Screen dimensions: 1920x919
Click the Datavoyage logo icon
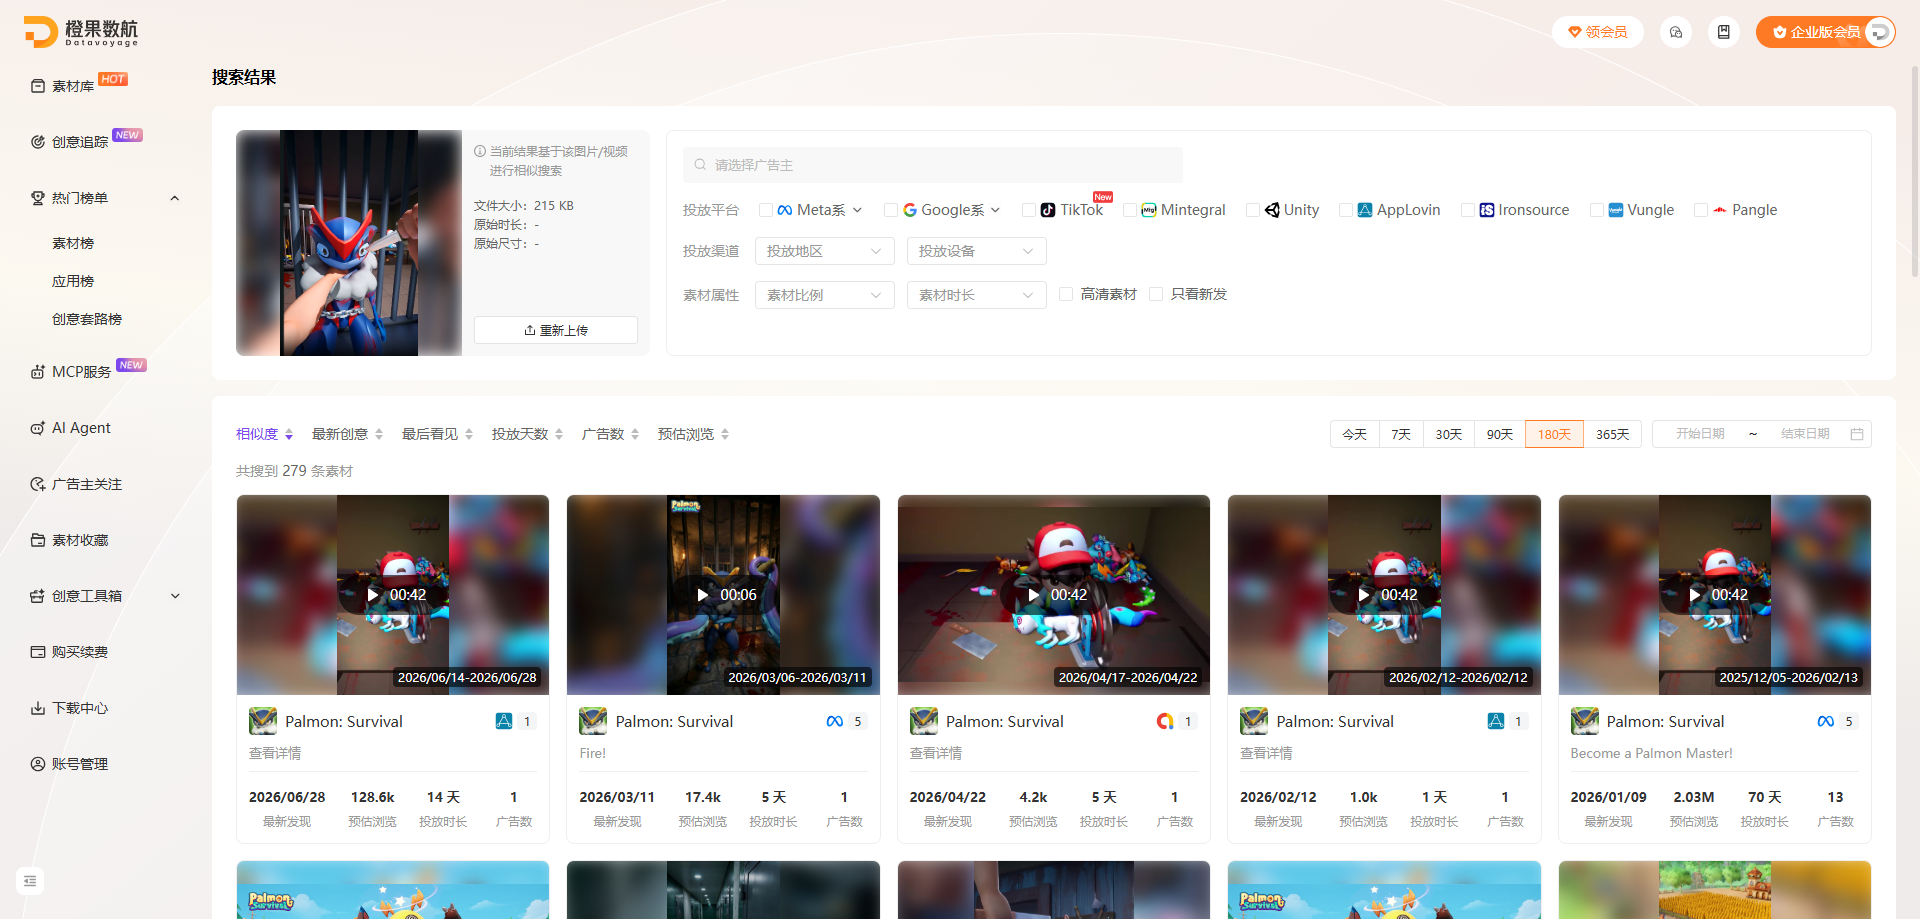(x=40, y=32)
